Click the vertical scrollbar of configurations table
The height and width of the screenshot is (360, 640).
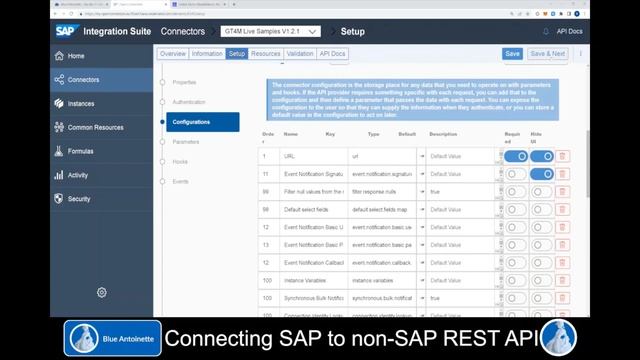point(587,164)
